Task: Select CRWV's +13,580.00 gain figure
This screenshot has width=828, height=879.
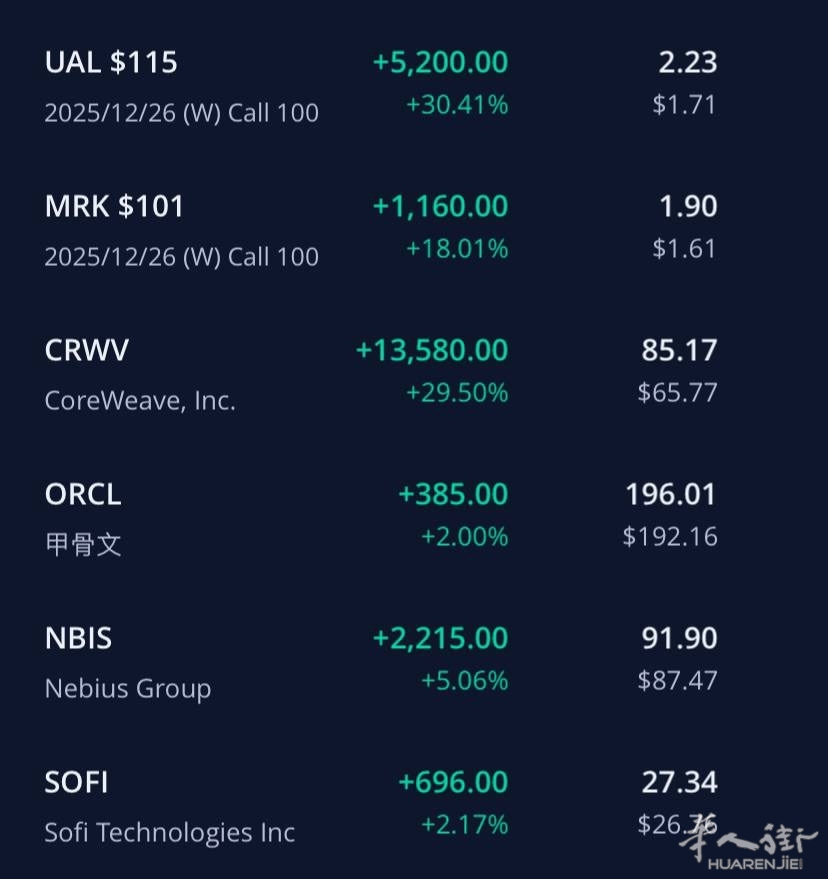Action: pyautogui.click(x=432, y=350)
